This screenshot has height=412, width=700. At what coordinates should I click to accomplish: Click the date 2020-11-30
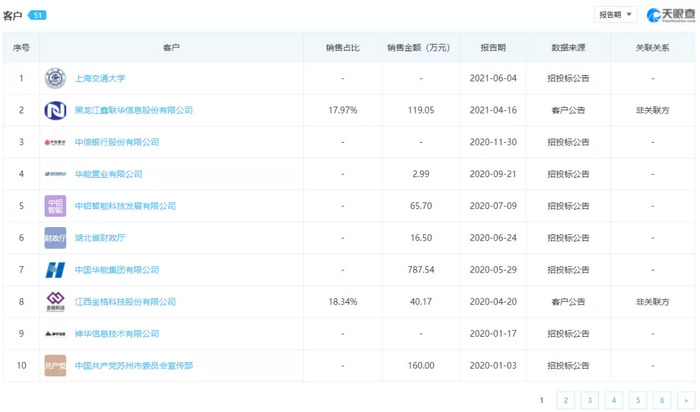[493, 142]
